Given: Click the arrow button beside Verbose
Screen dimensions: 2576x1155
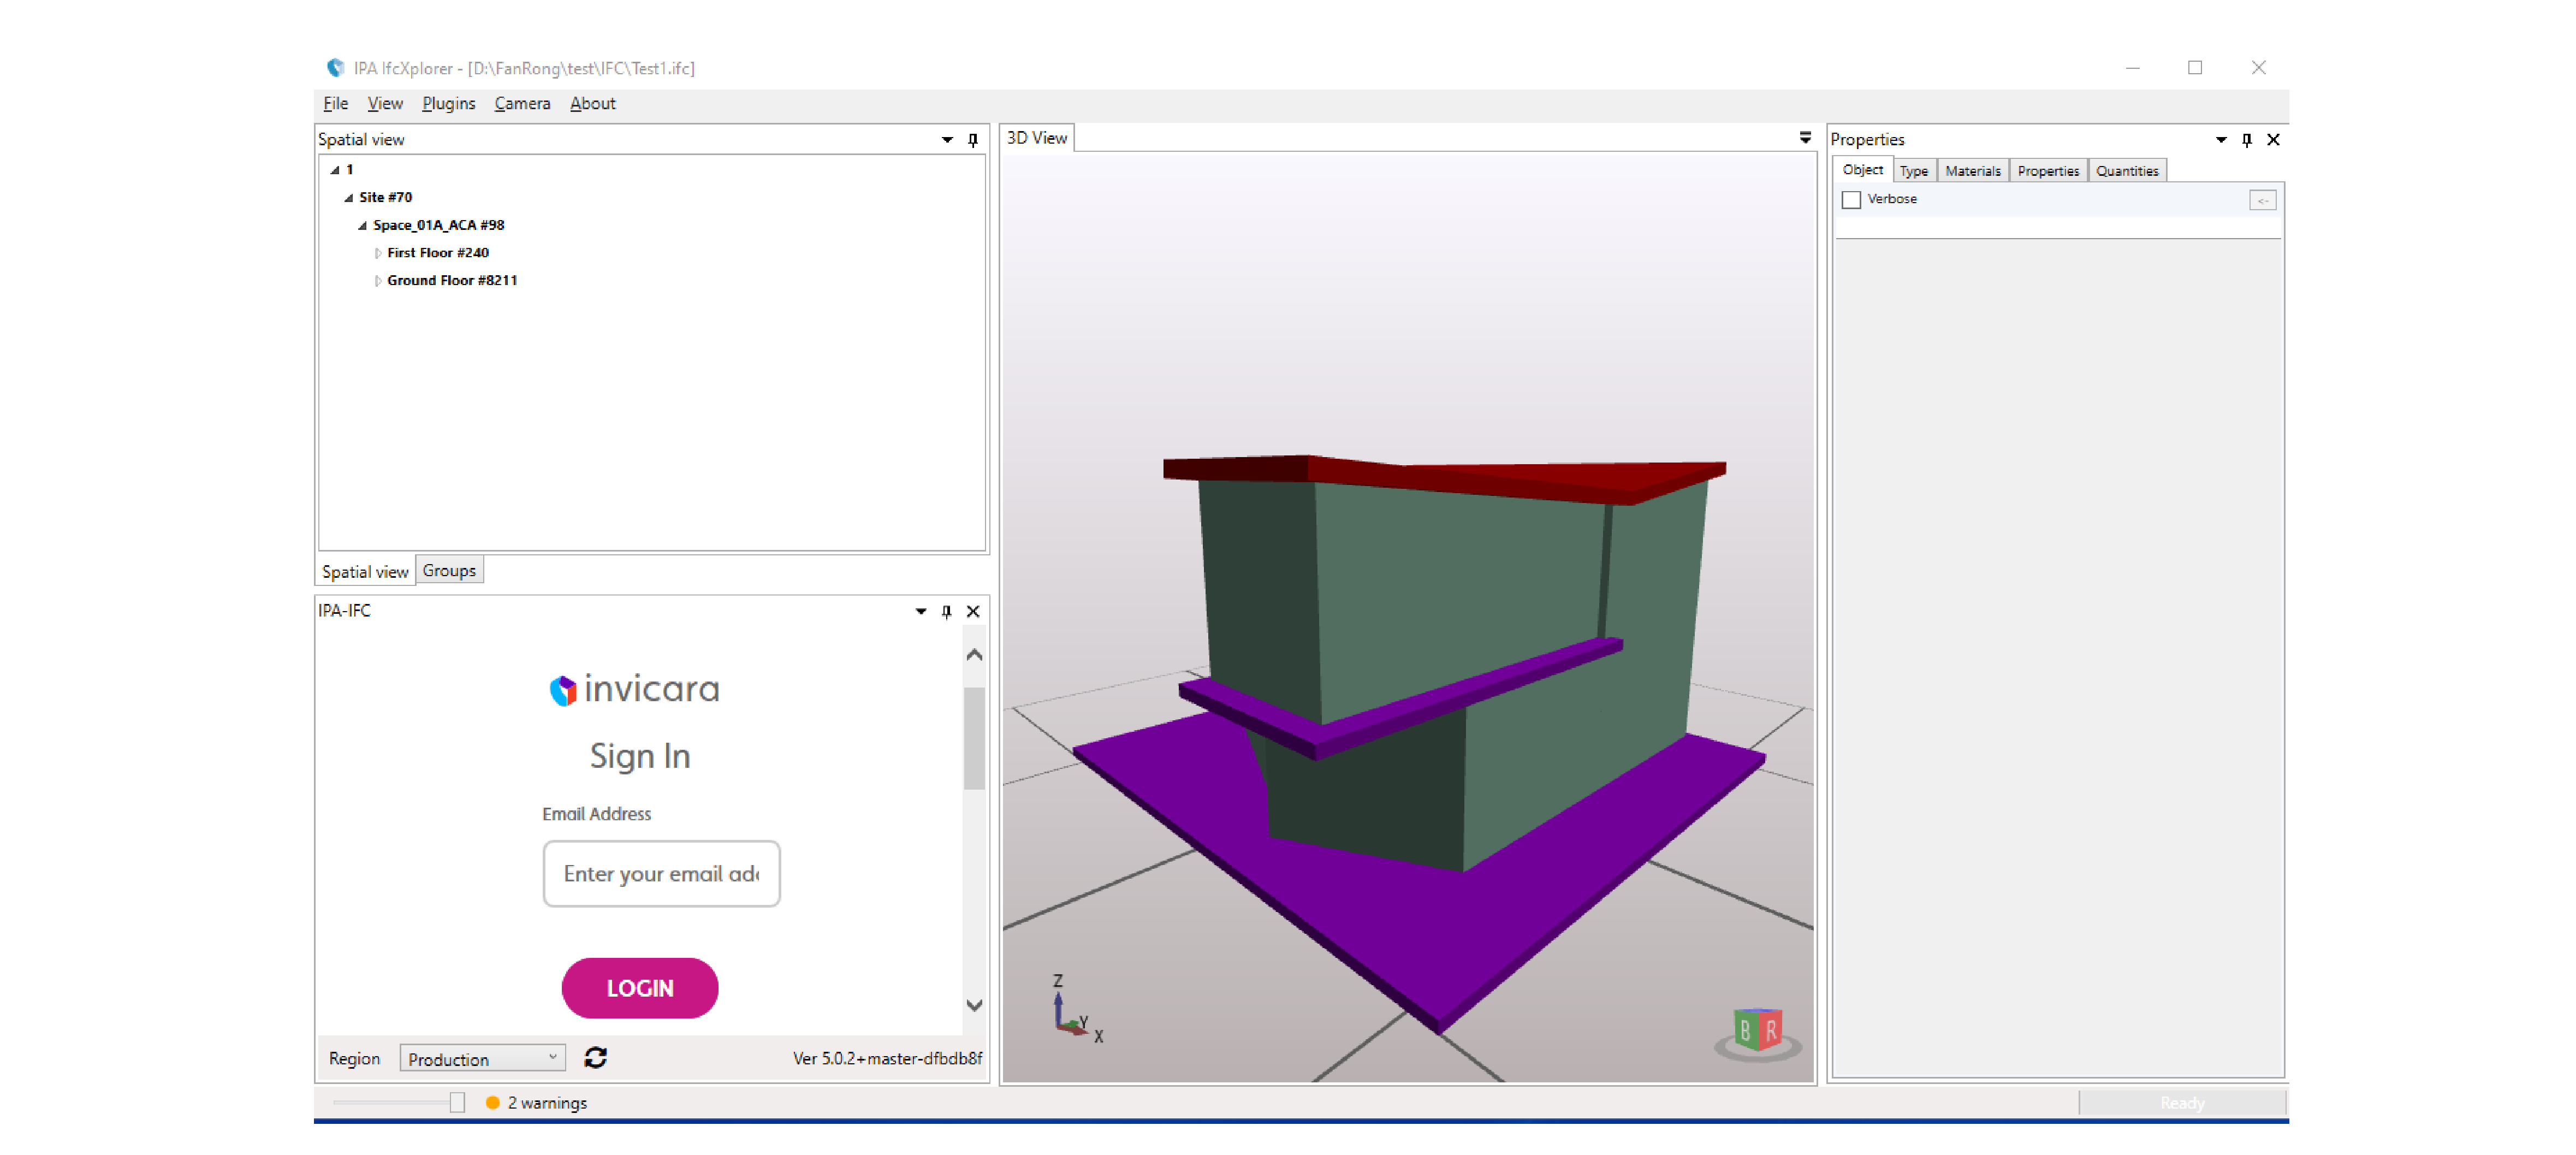Looking at the screenshot, I should click(2262, 200).
